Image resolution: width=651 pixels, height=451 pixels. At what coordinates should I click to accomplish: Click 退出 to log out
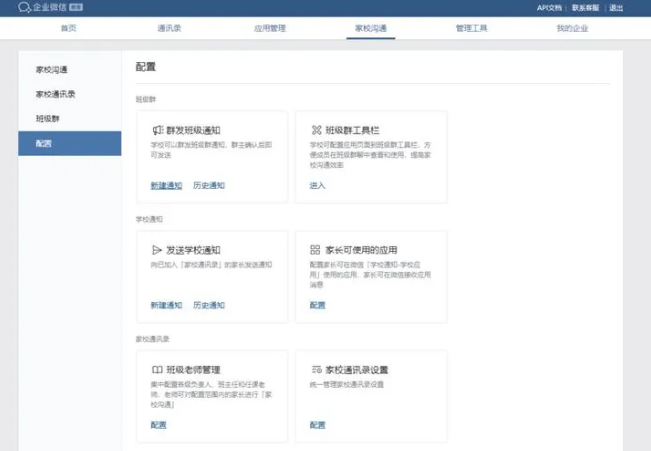(x=616, y=8)
